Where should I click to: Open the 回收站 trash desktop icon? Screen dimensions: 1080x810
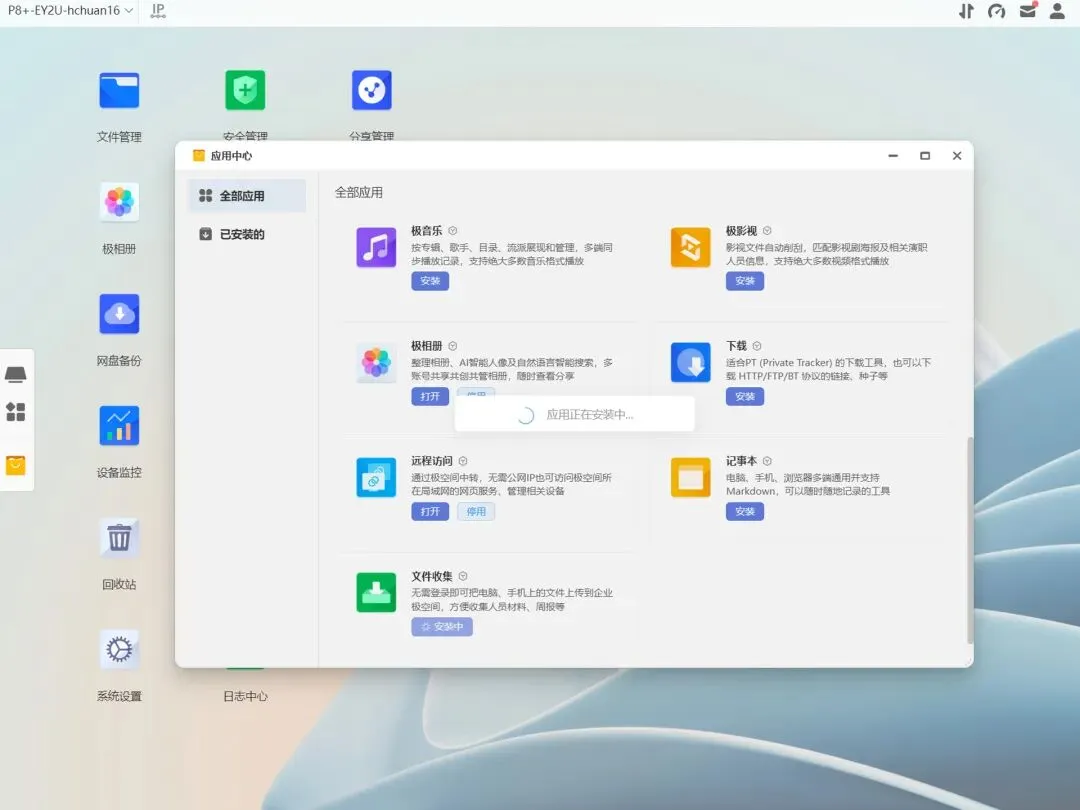point(119,537)
